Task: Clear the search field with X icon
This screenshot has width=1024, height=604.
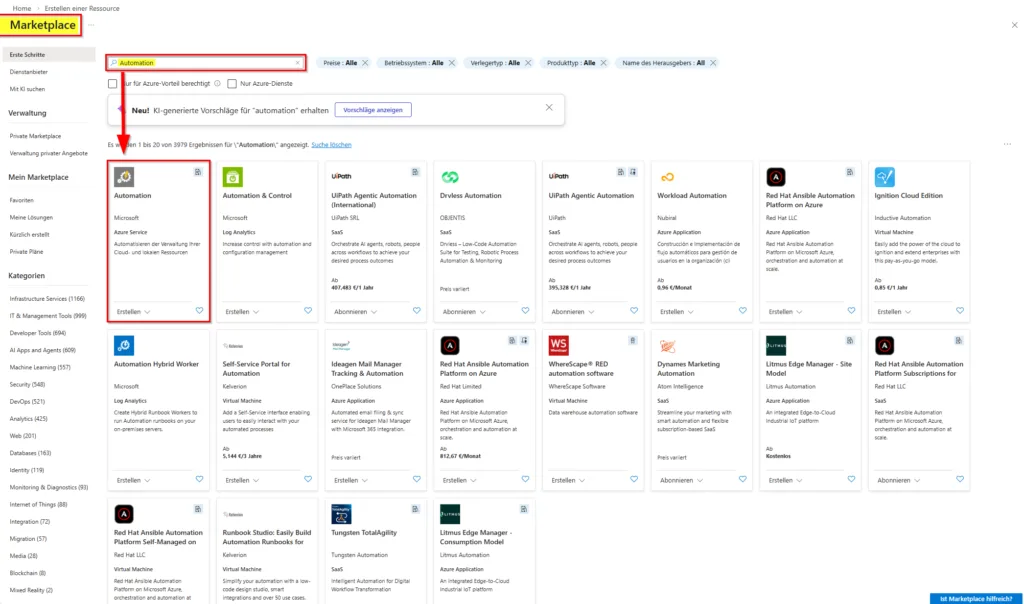Action: point(297,63)
